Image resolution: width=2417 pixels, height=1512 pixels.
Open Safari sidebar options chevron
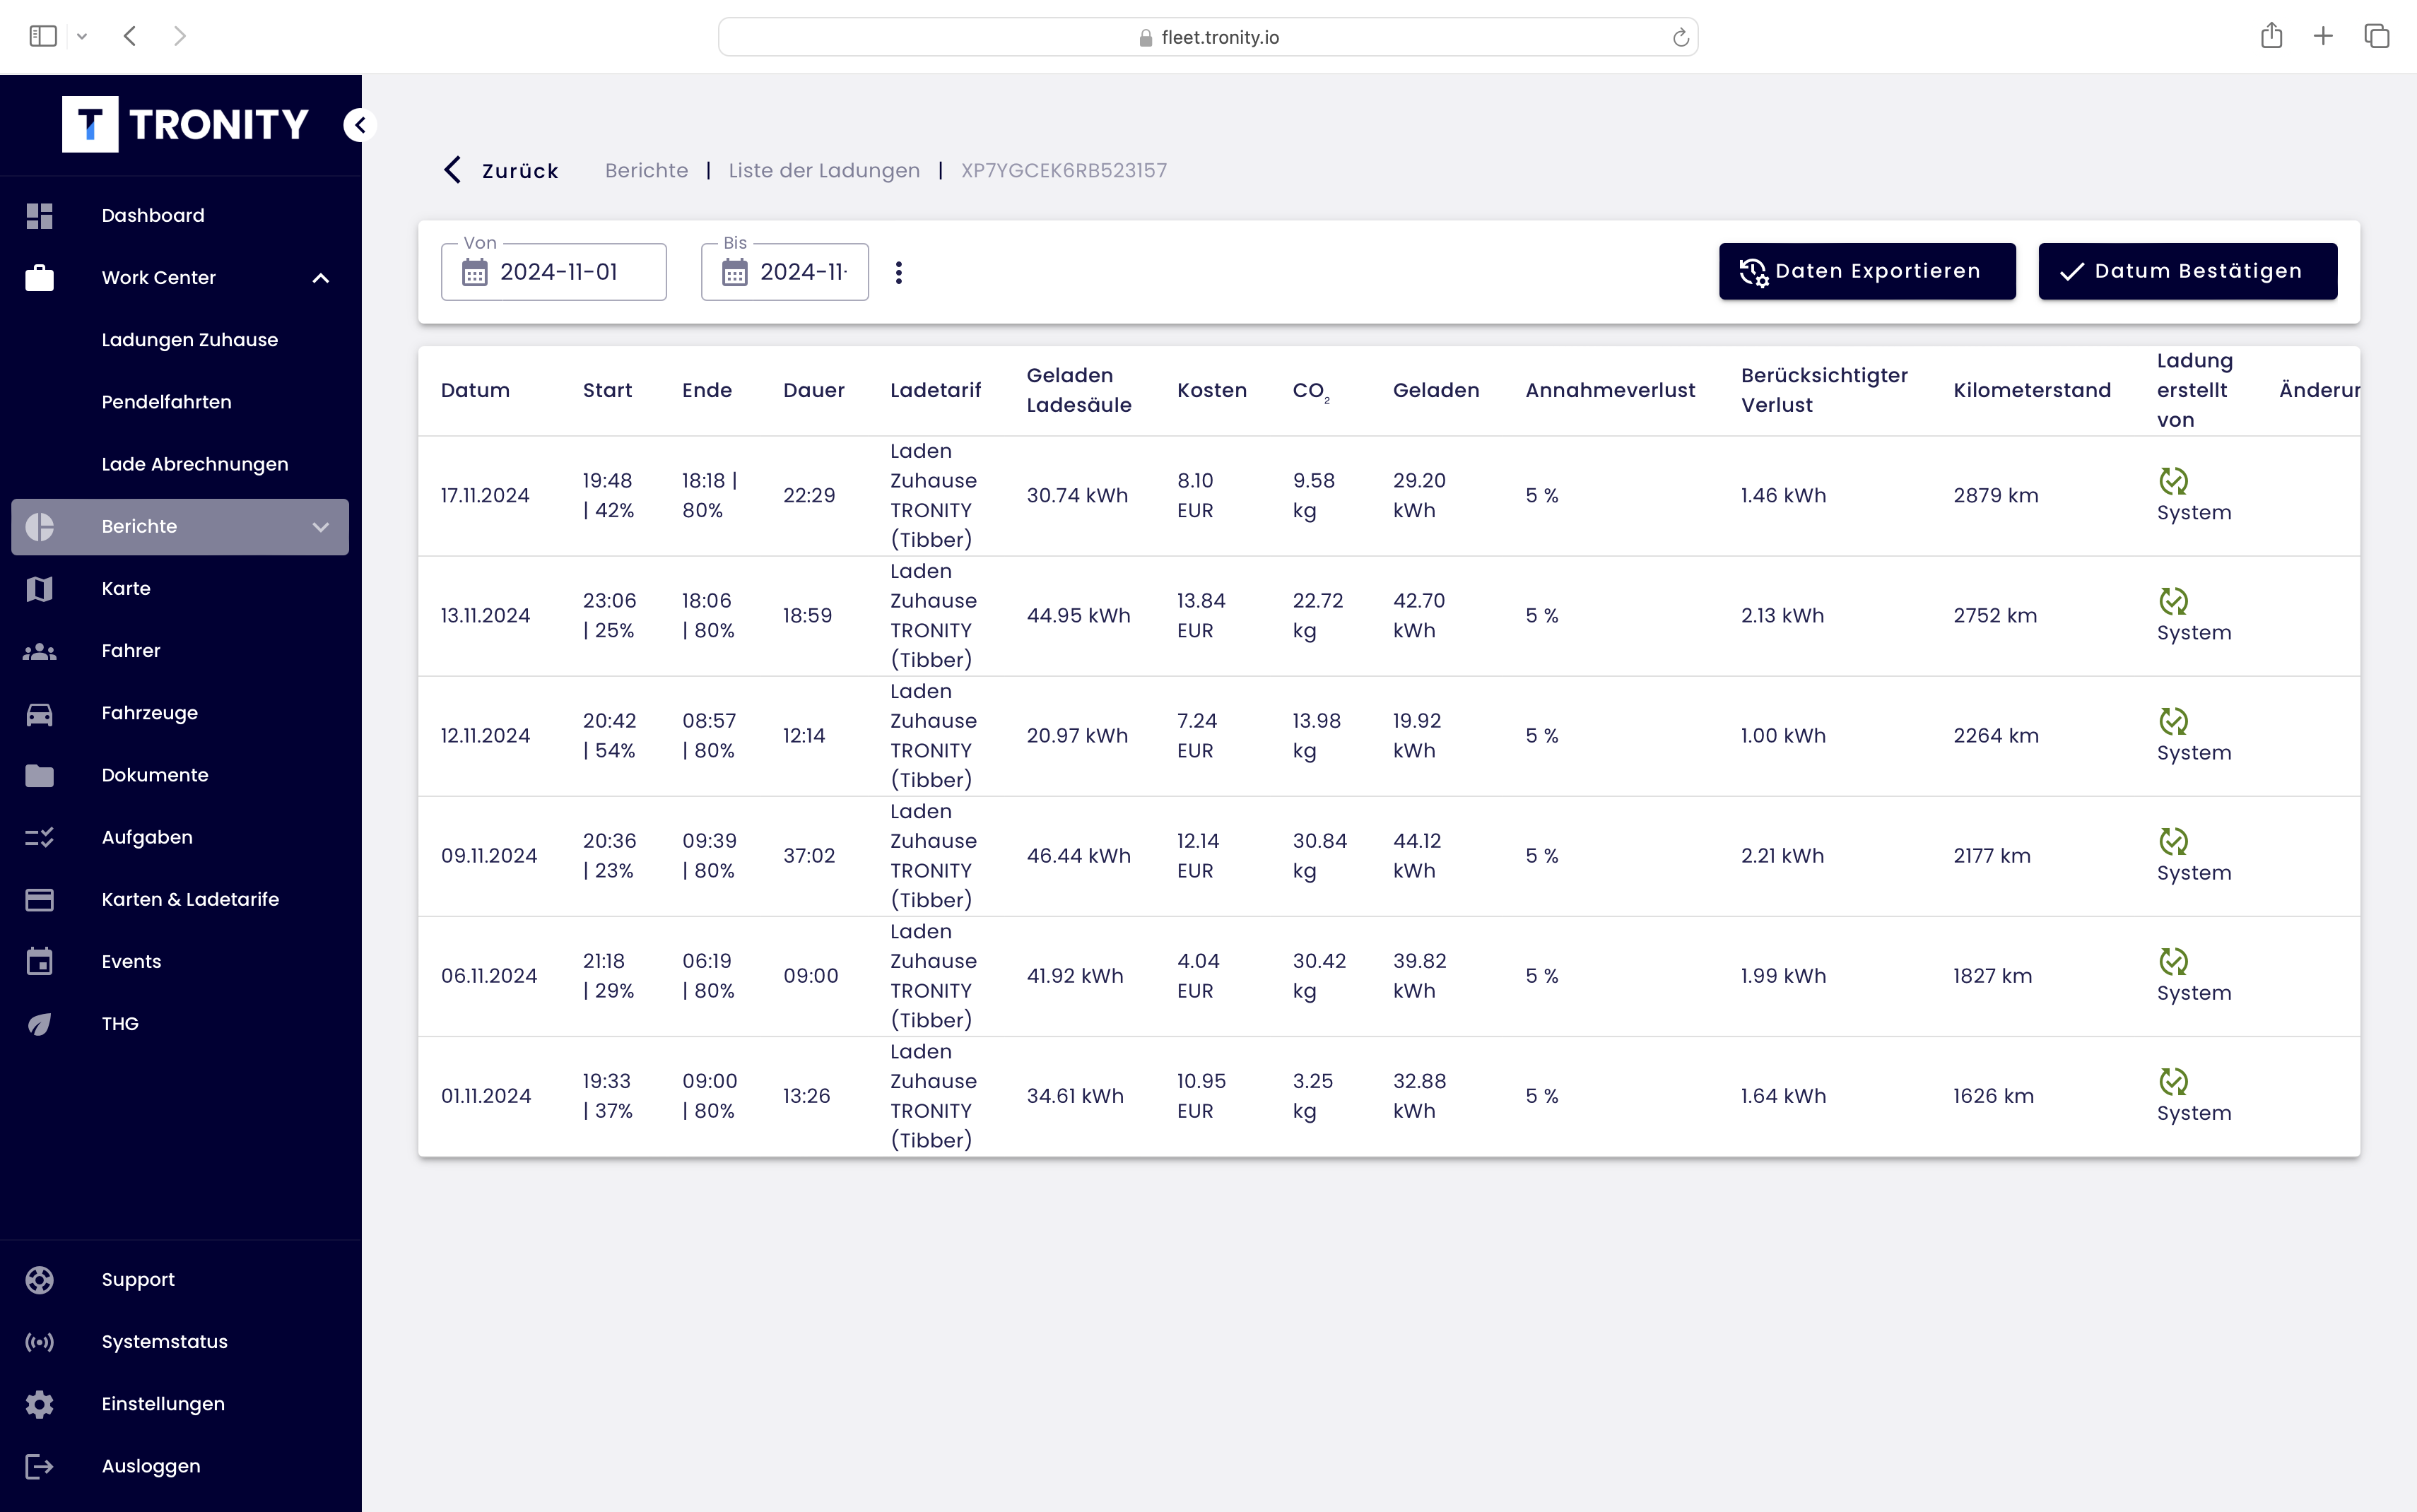pyautogui.click(x=82, y=36)
